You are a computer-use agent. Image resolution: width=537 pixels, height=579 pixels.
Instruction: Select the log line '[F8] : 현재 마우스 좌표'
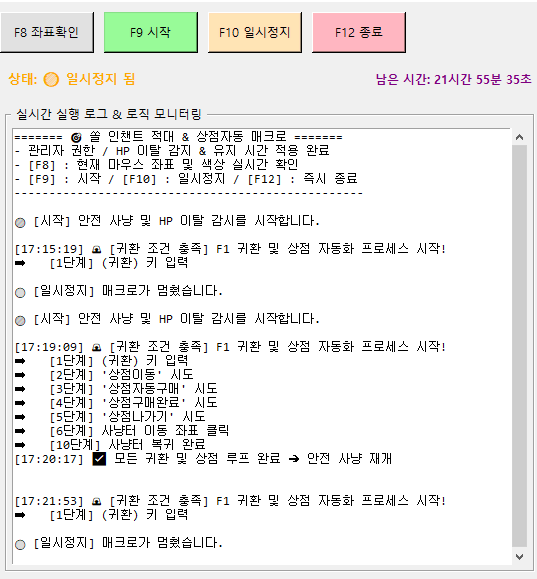click(x=156, y=165)
